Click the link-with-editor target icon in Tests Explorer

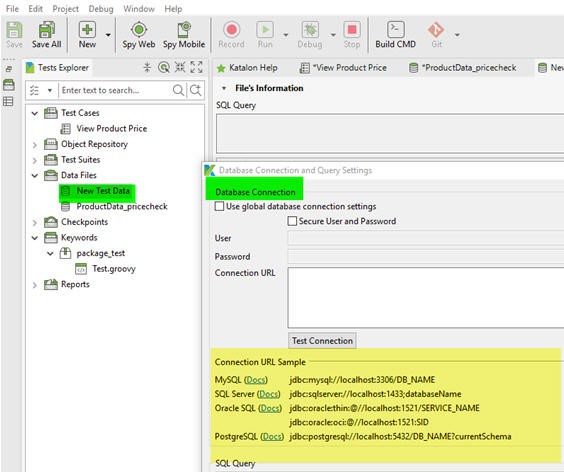[164, 67]
